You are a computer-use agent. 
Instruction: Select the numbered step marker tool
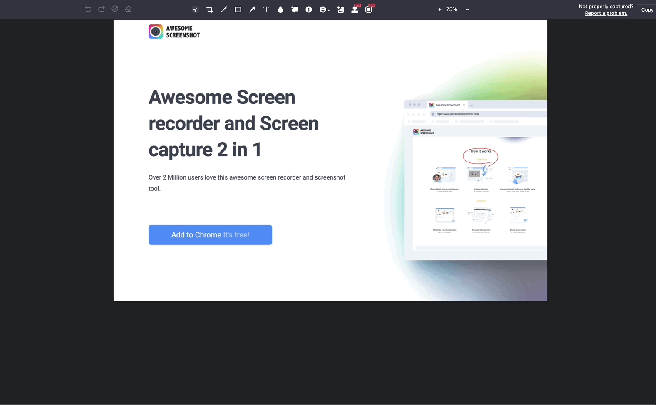click(x=309, y=9)
